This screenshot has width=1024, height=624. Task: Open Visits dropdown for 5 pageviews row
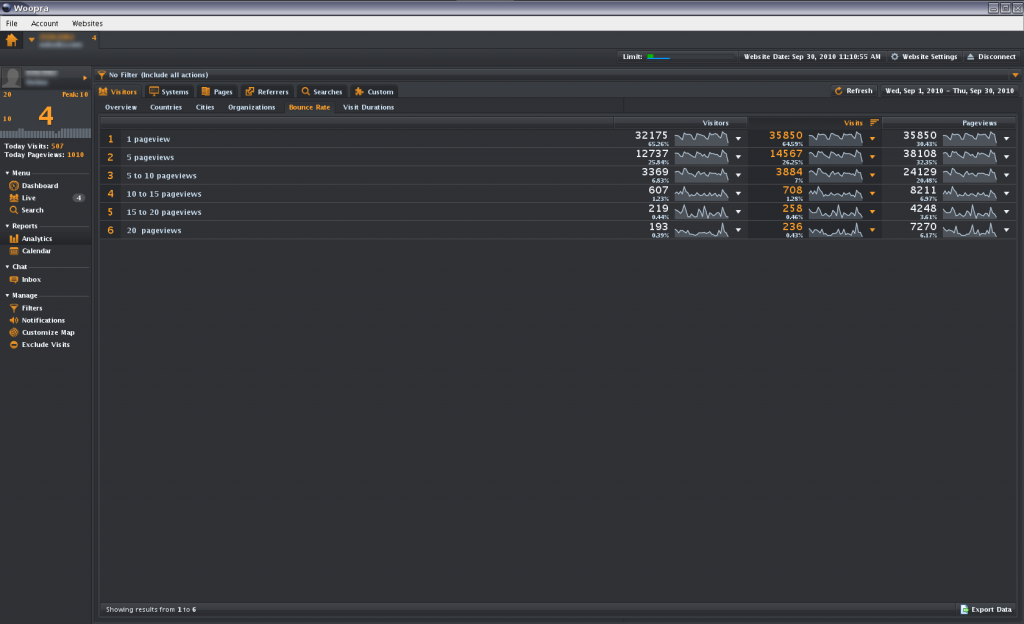tap(872, 157)
